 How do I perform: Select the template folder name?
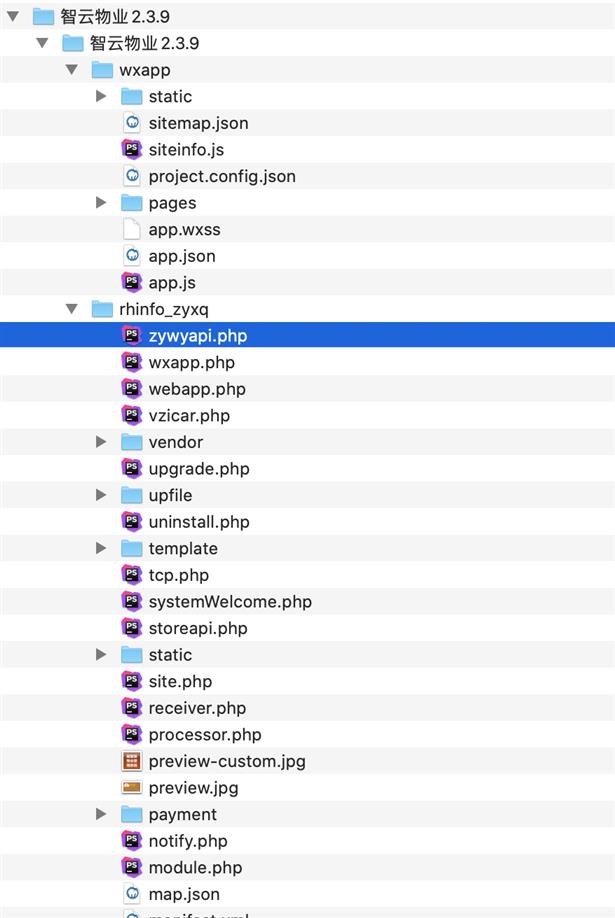183,548
